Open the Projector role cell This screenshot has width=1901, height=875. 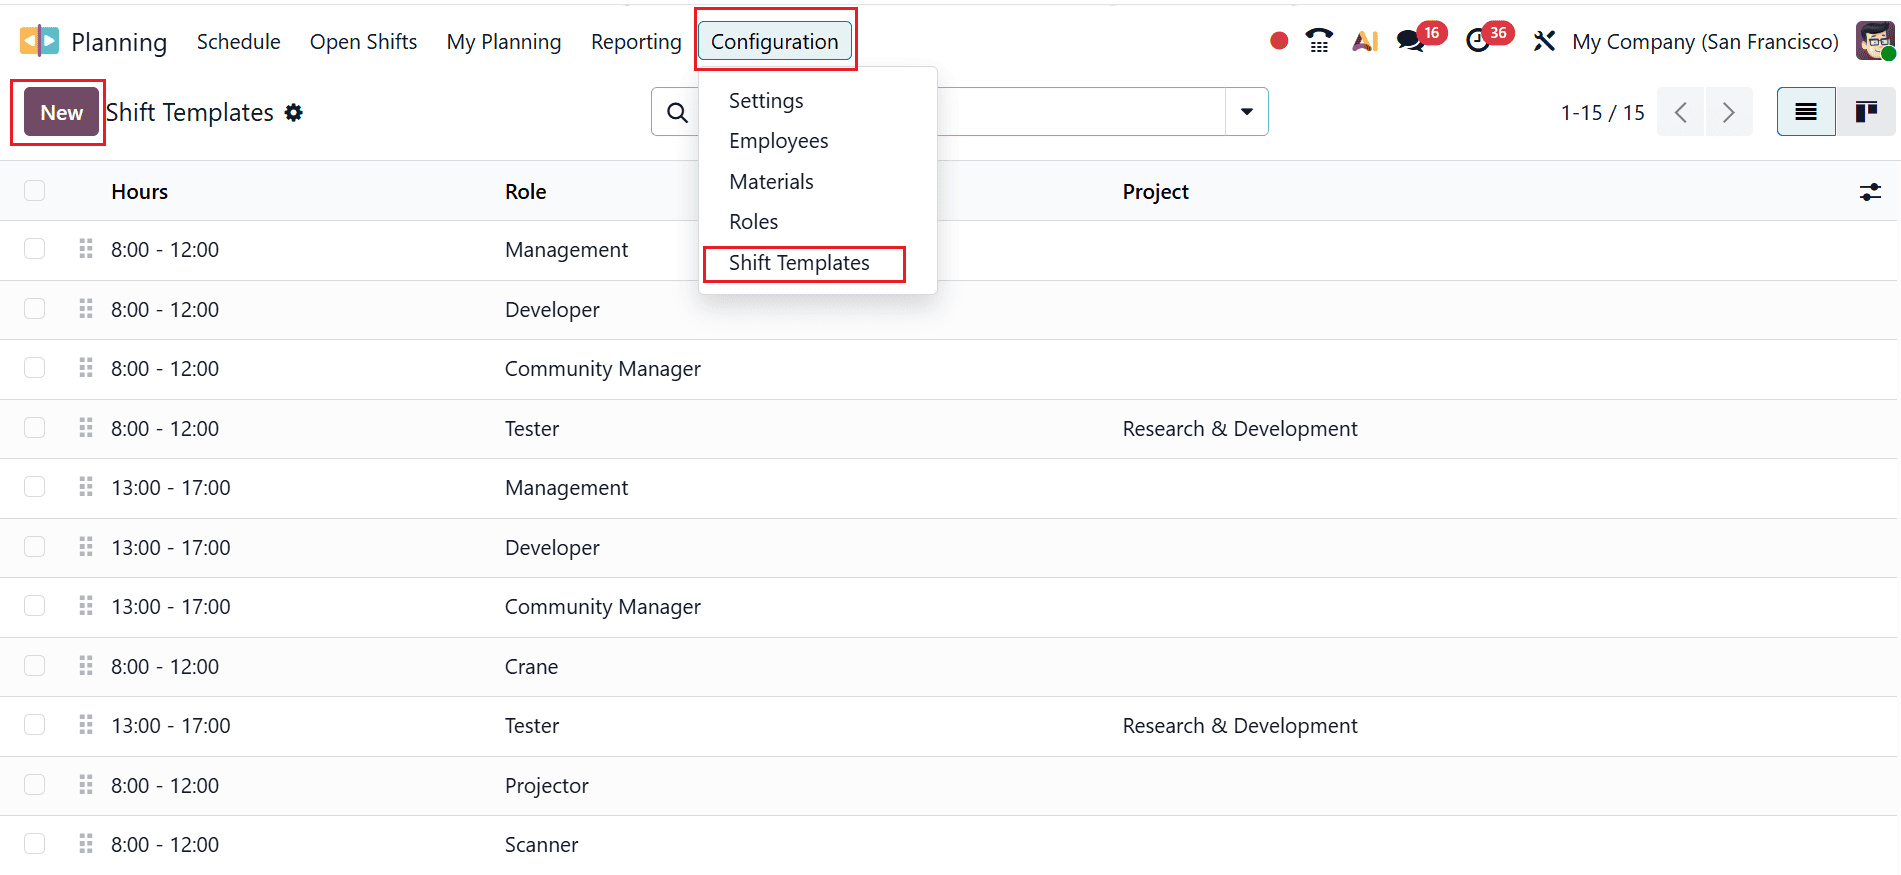point(546,786)
